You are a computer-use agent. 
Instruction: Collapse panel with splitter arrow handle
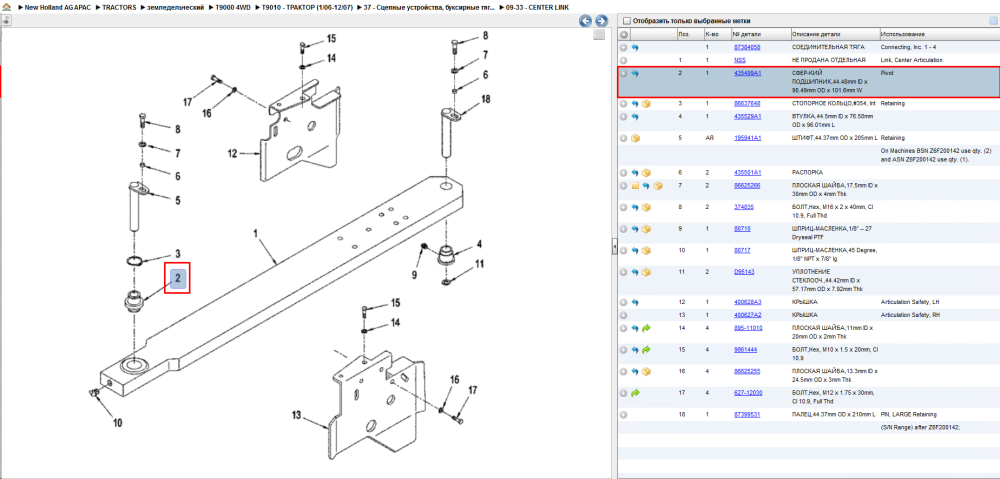[614, 246]
